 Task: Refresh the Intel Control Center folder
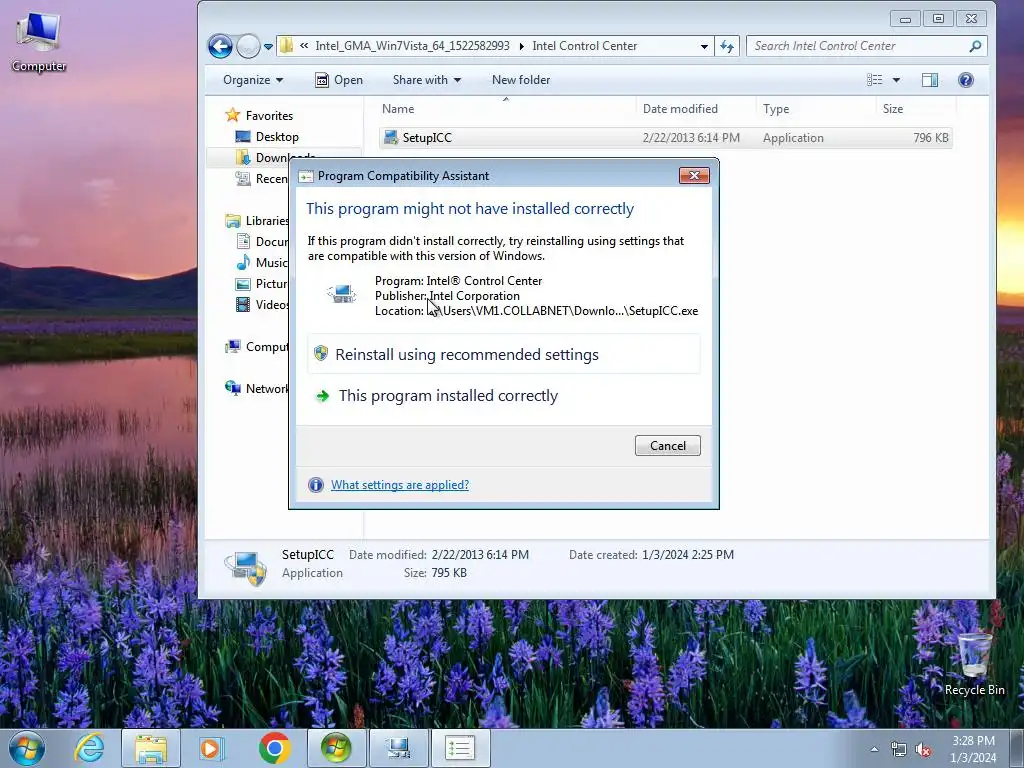click(727, 46)
